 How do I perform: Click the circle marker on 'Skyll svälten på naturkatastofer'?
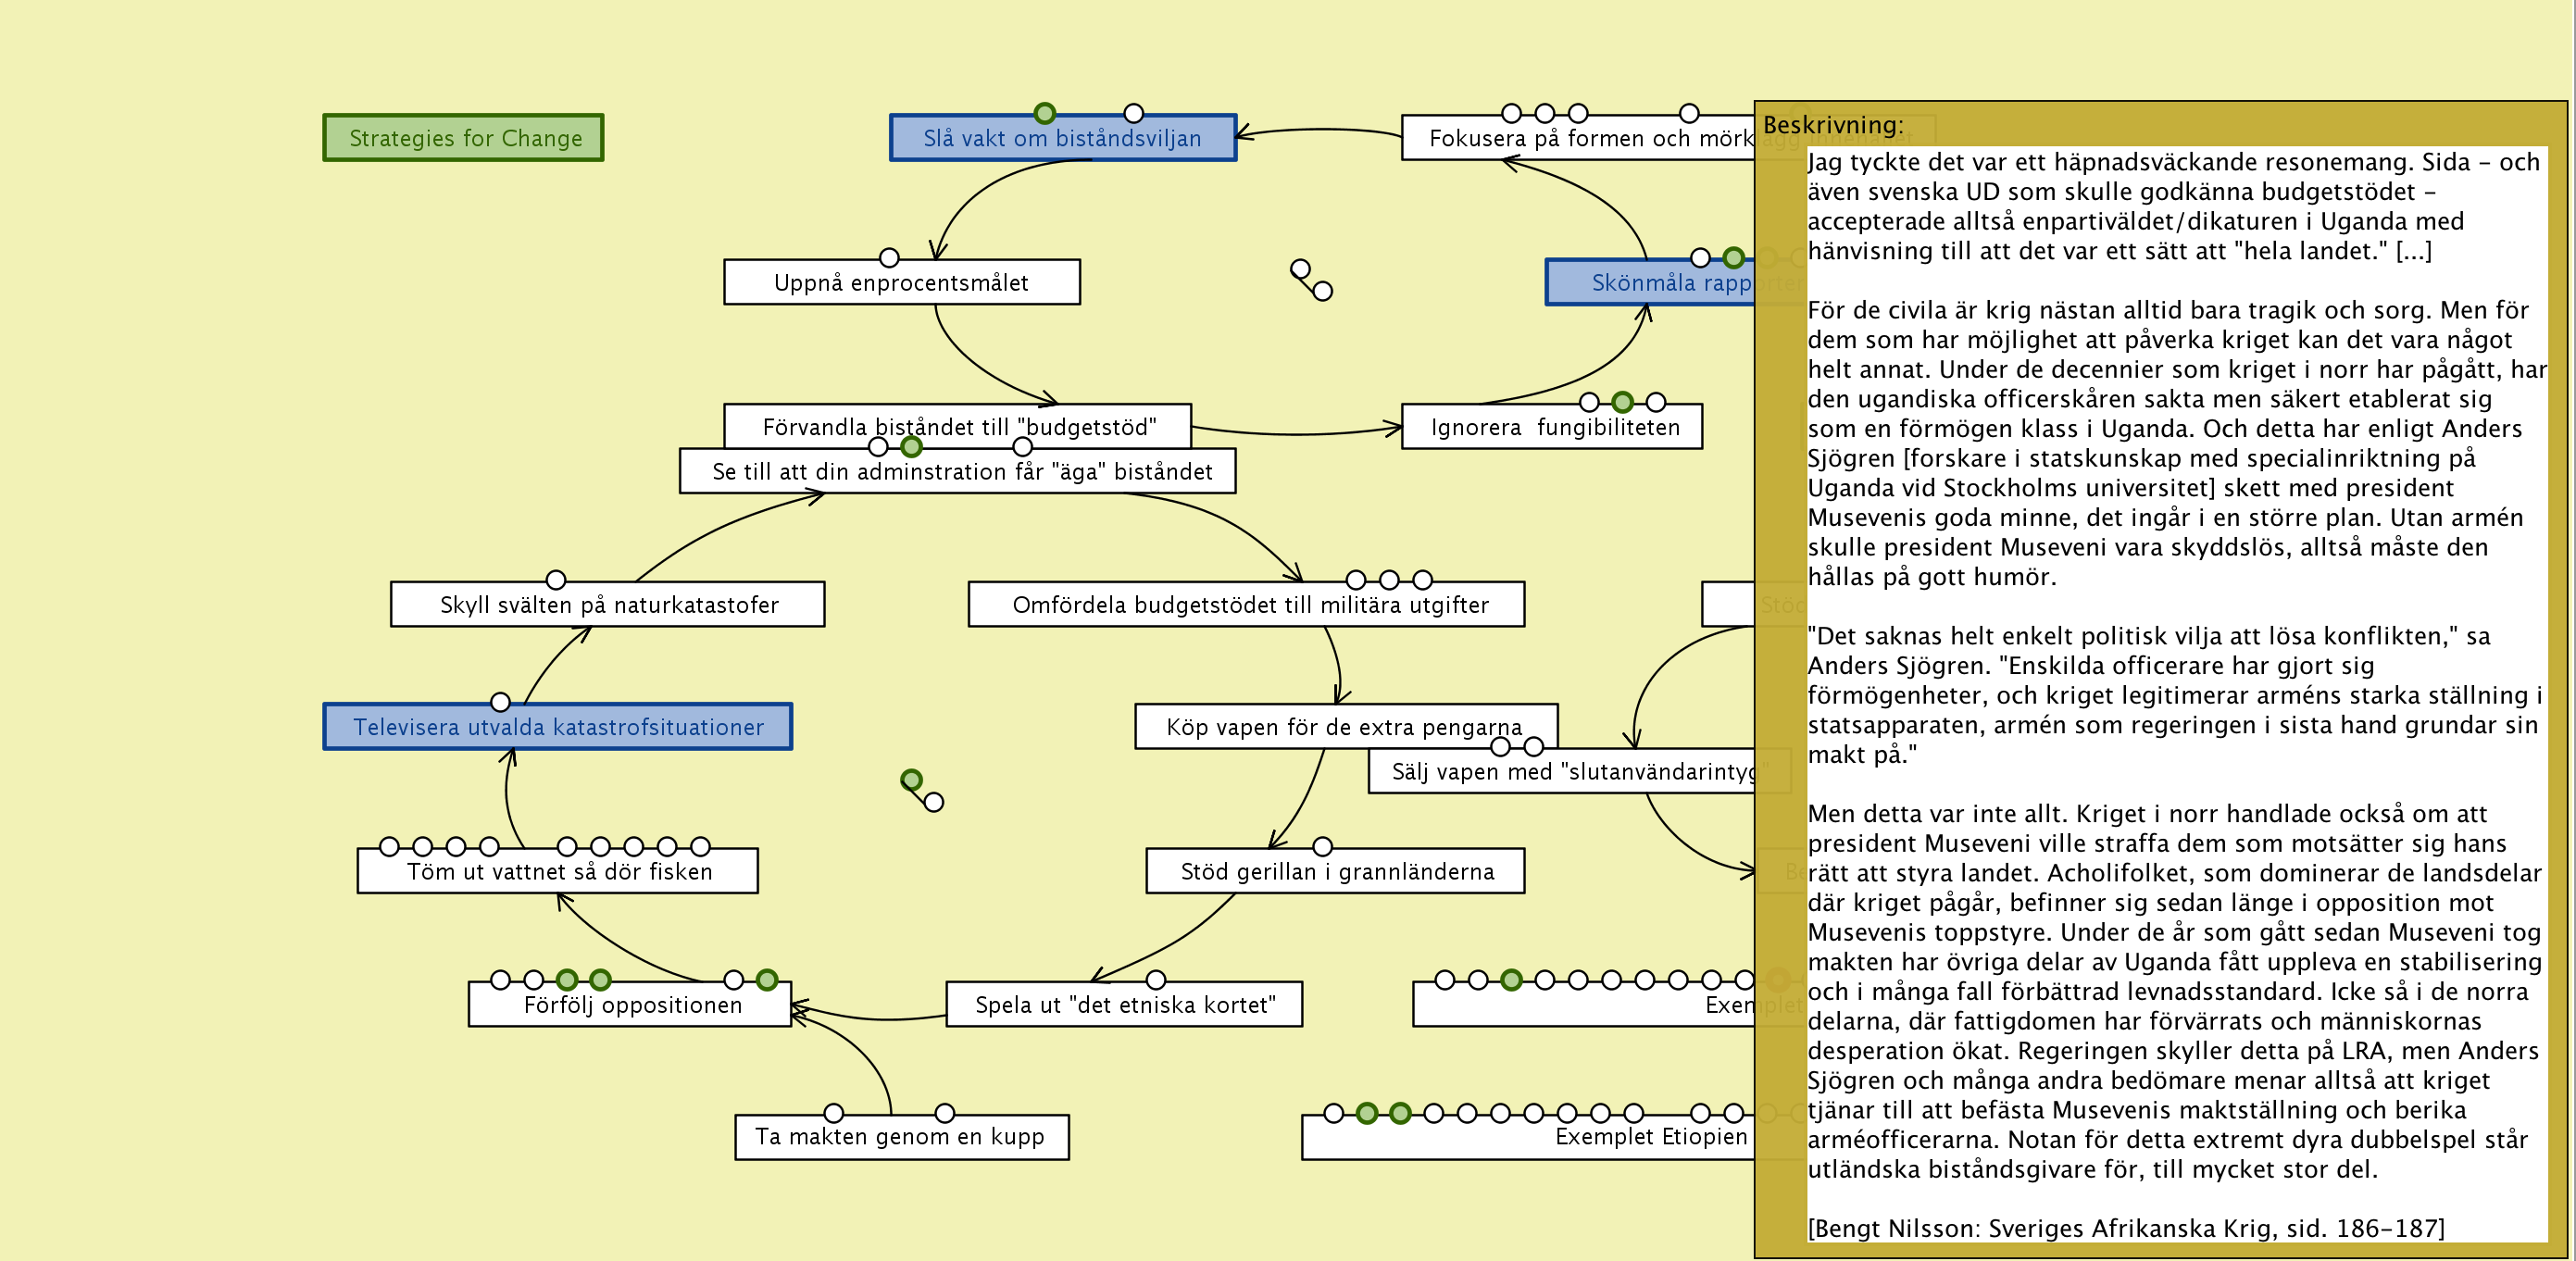pyautogui.click(x=556, y=580)
